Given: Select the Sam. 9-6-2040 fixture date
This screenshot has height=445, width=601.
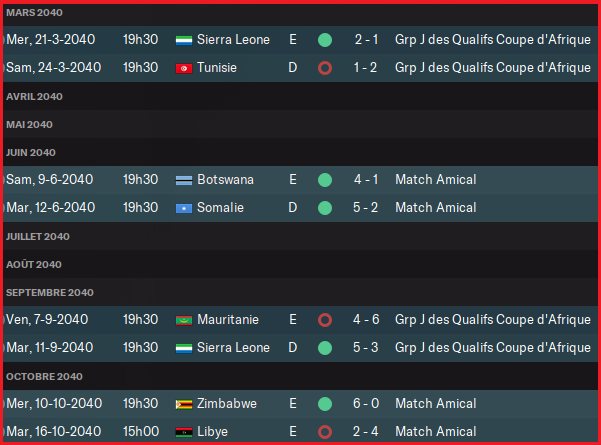Looking at the screenshot, I should click(50, 180).
